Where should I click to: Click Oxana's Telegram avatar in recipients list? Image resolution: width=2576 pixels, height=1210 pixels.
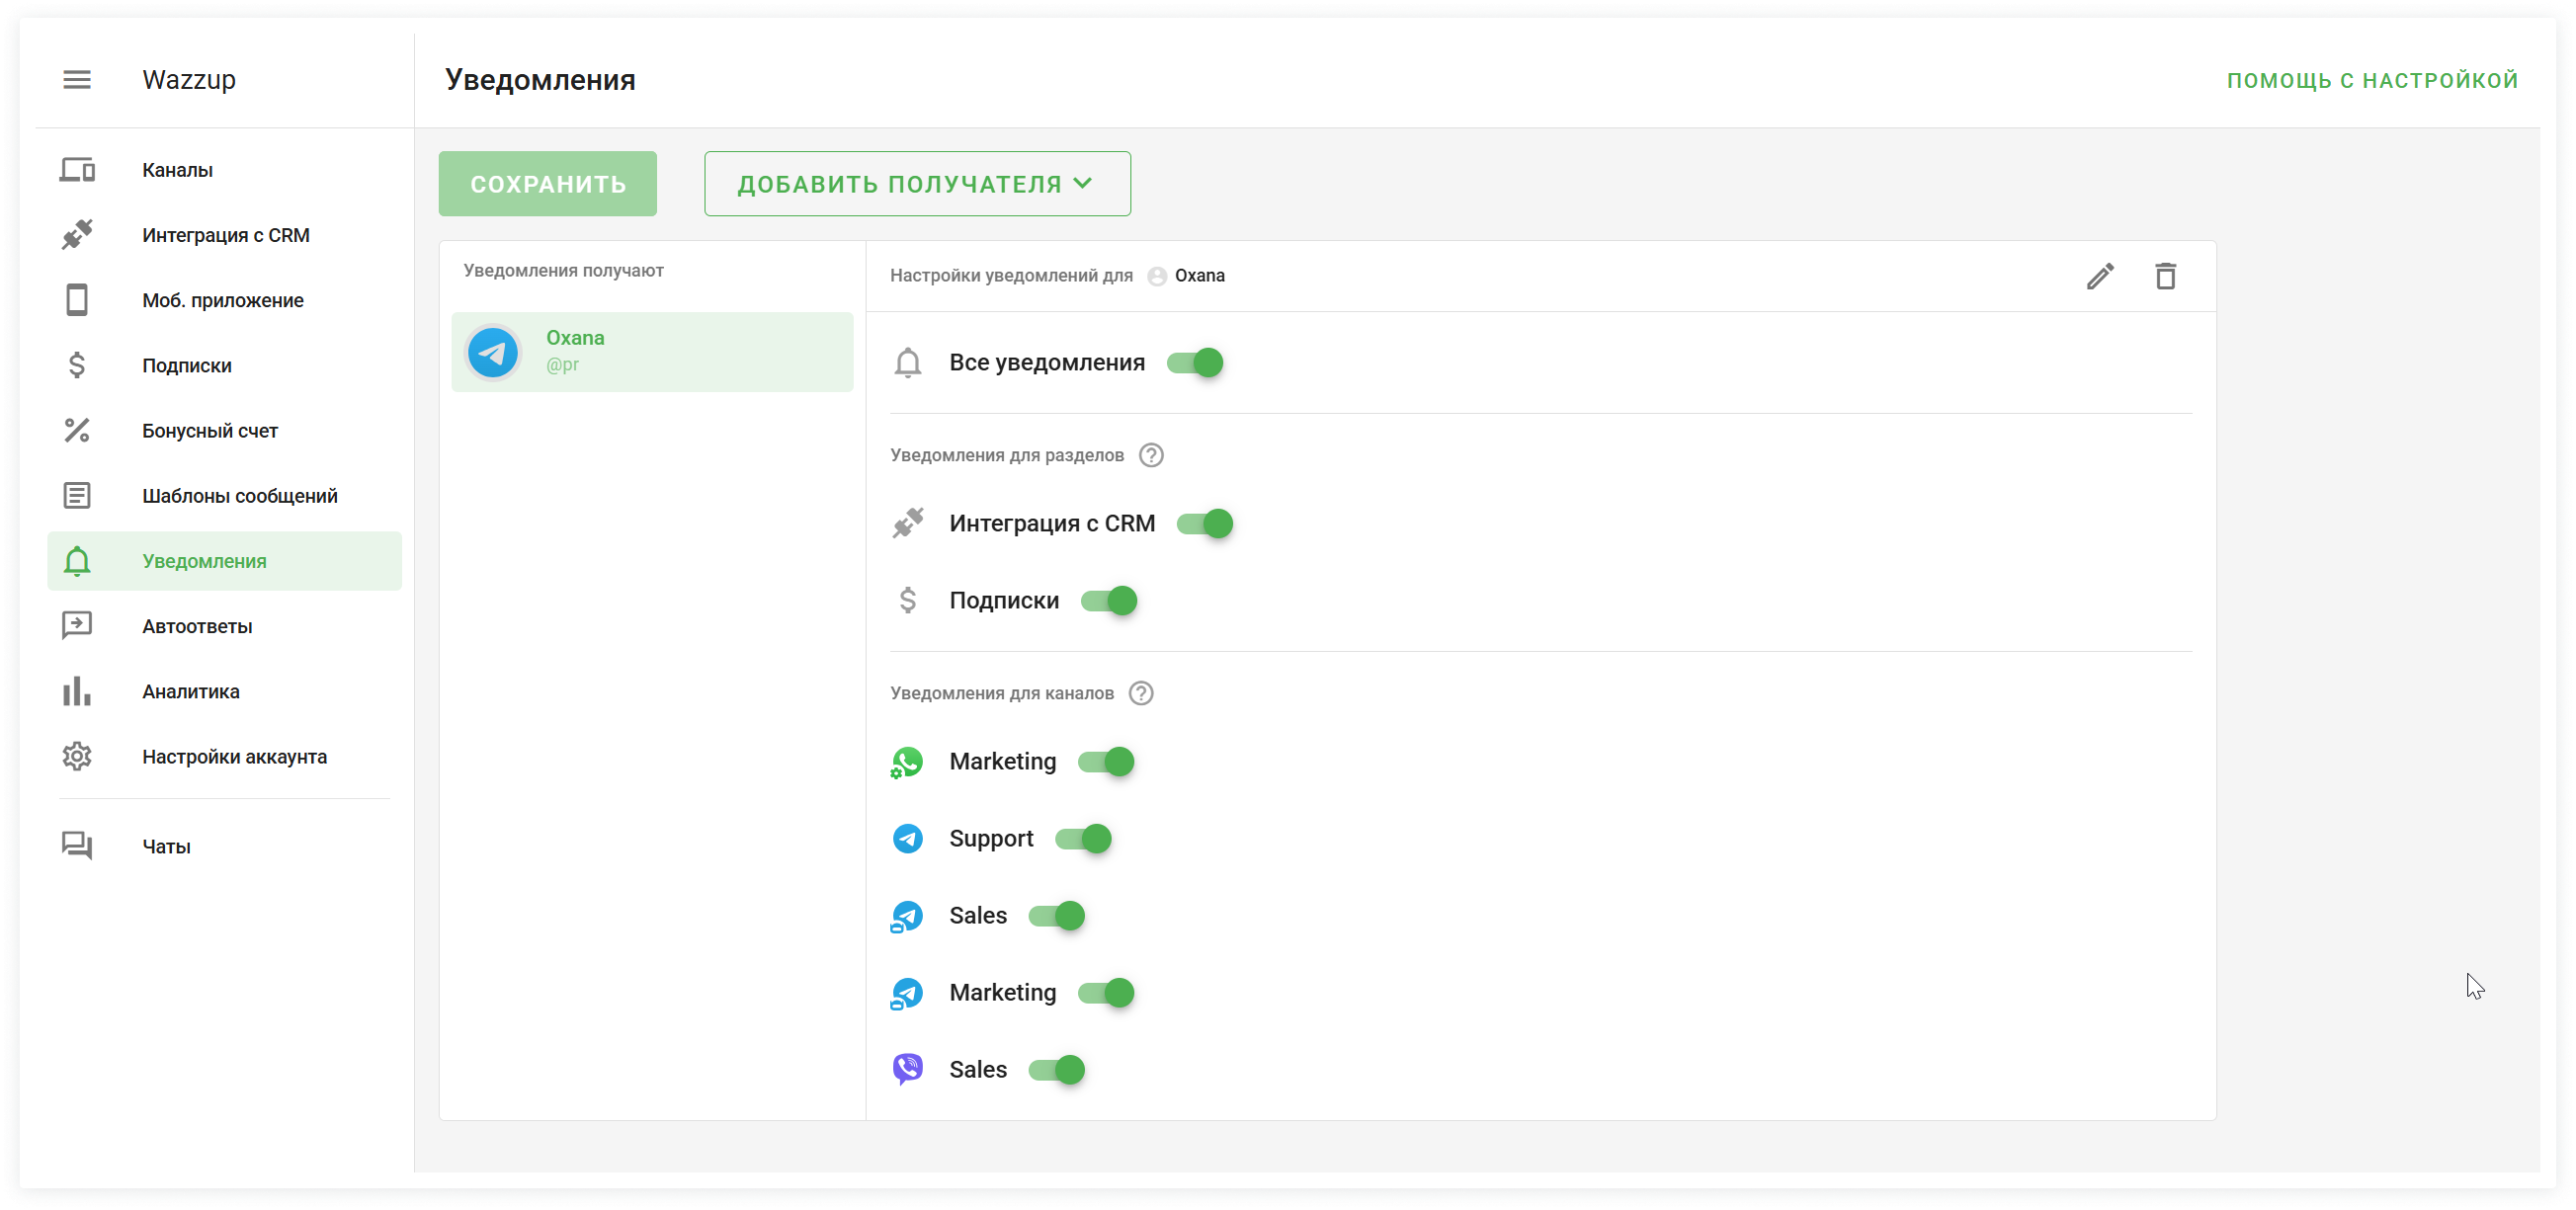coord(493,352)
